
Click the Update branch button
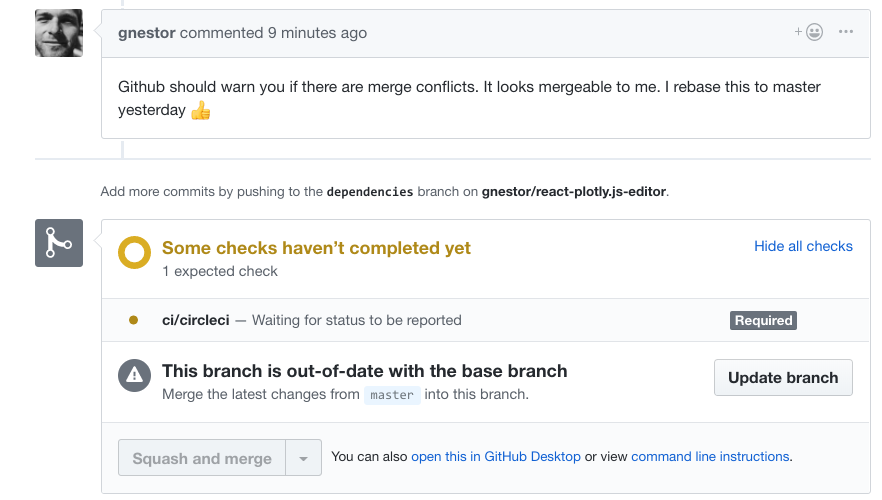click(x=783, y=378)
